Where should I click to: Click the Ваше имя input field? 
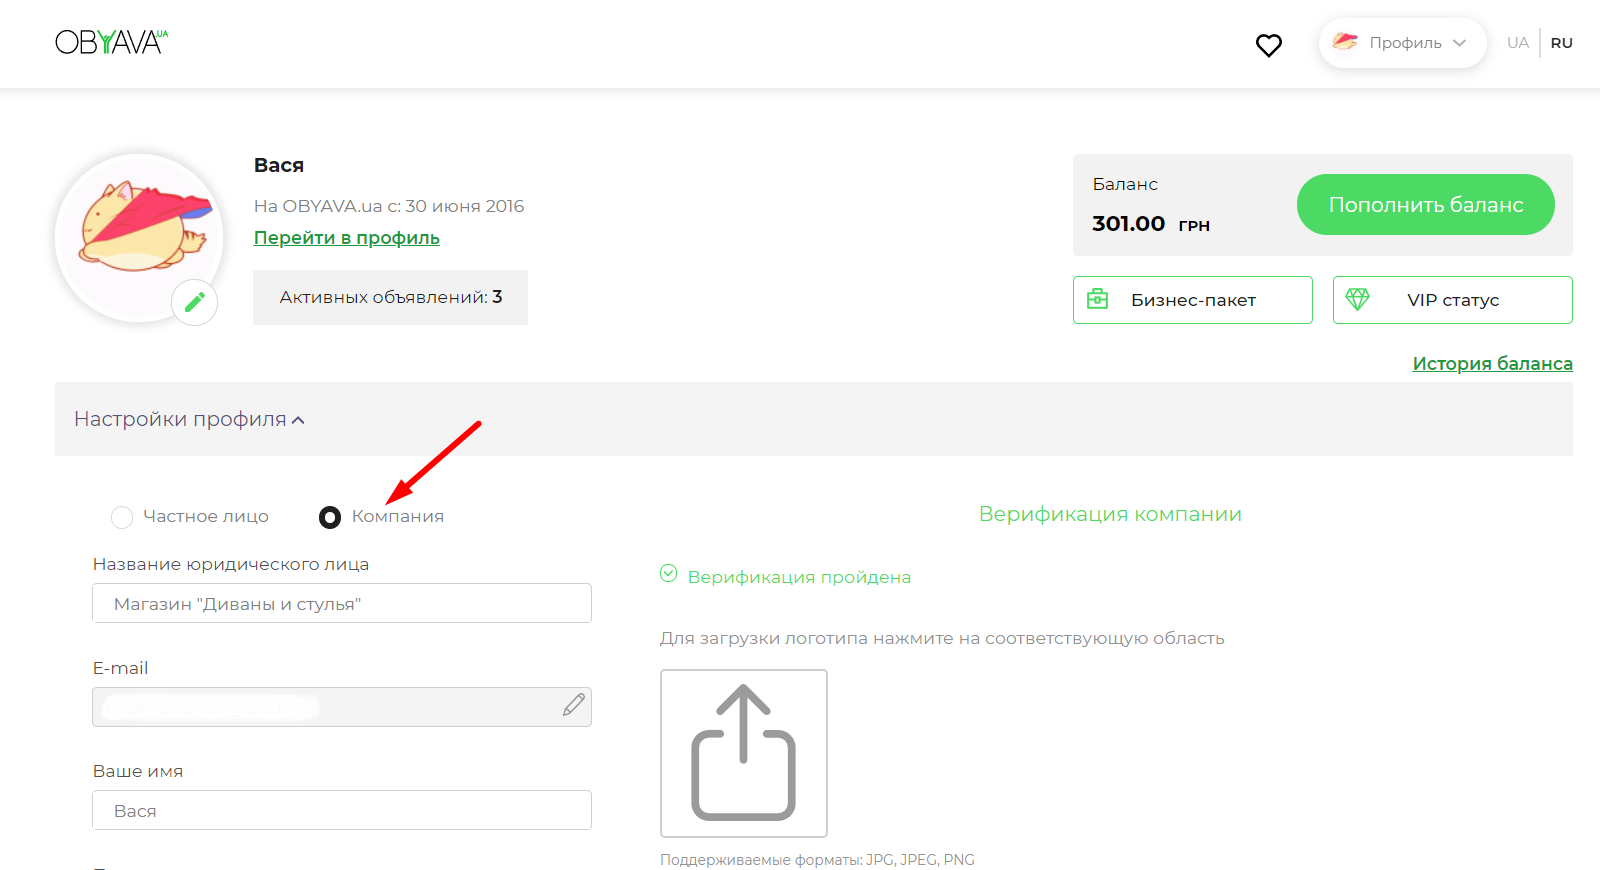(342, 811)
